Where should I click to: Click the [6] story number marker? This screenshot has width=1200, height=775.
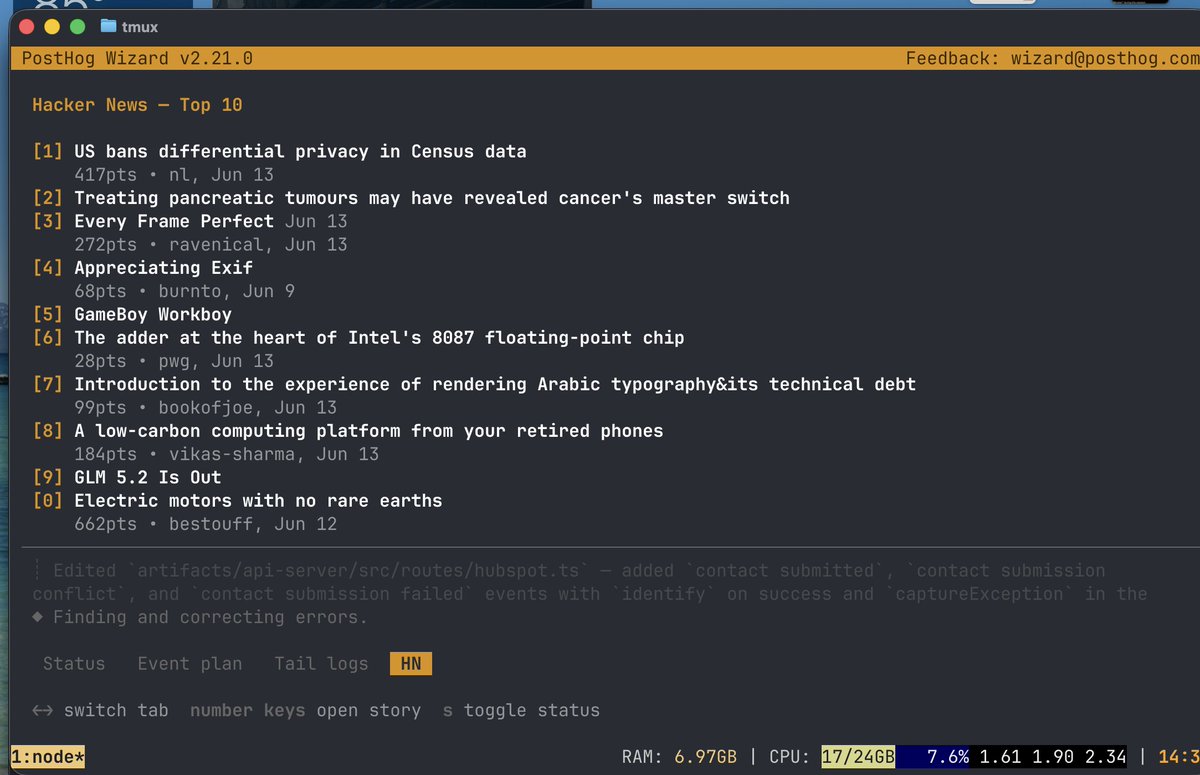[48, 338]
